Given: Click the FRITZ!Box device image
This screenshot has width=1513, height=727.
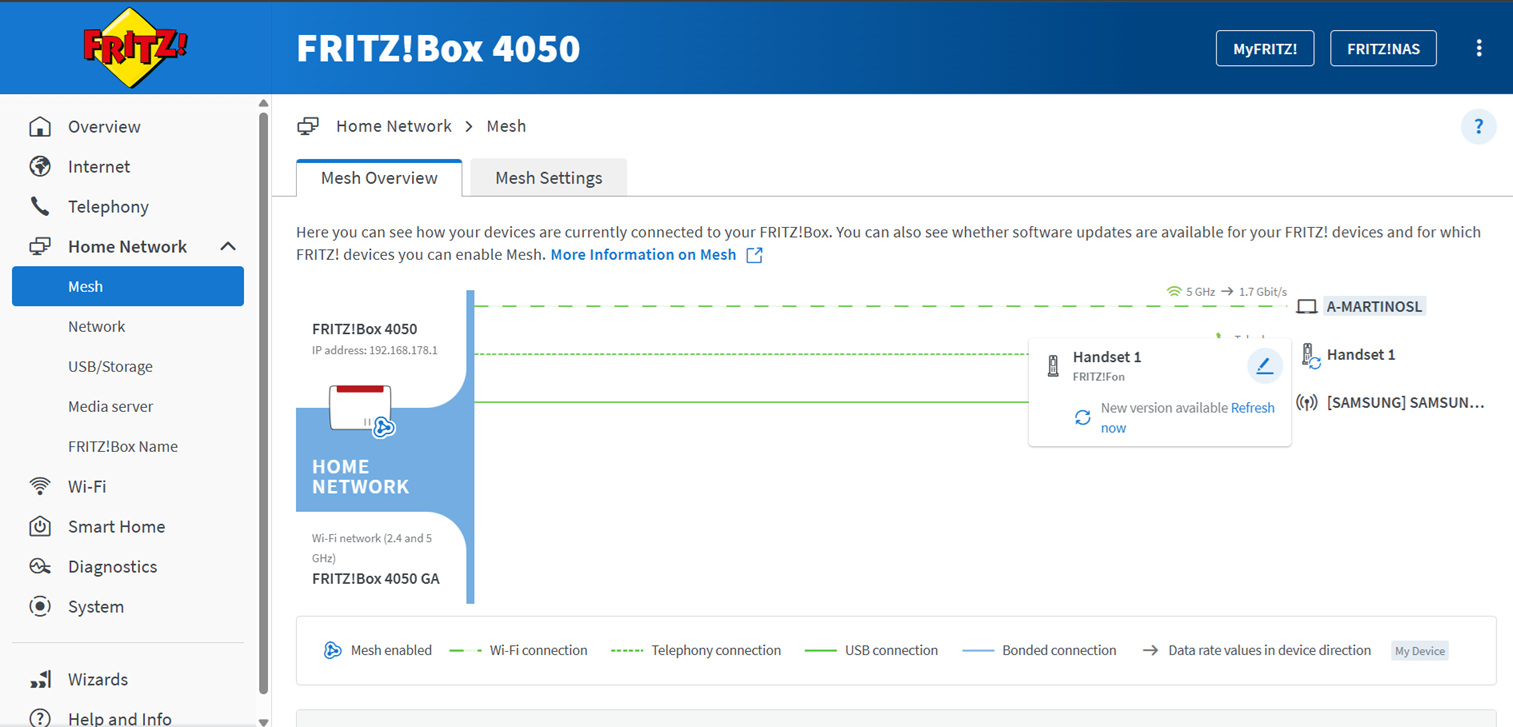Looking at the screenshot, I should tap(359, 408).
